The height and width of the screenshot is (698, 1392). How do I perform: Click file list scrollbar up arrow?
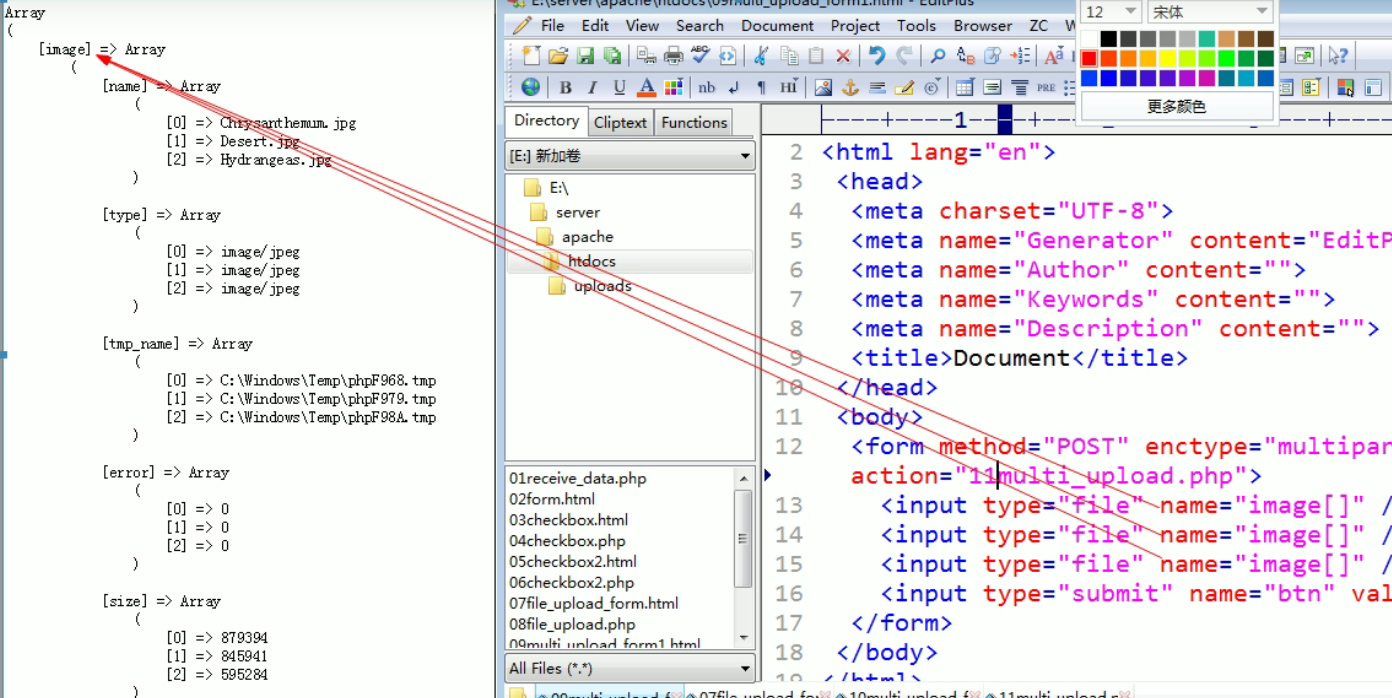pyautogui.click(x=743, y=479)
